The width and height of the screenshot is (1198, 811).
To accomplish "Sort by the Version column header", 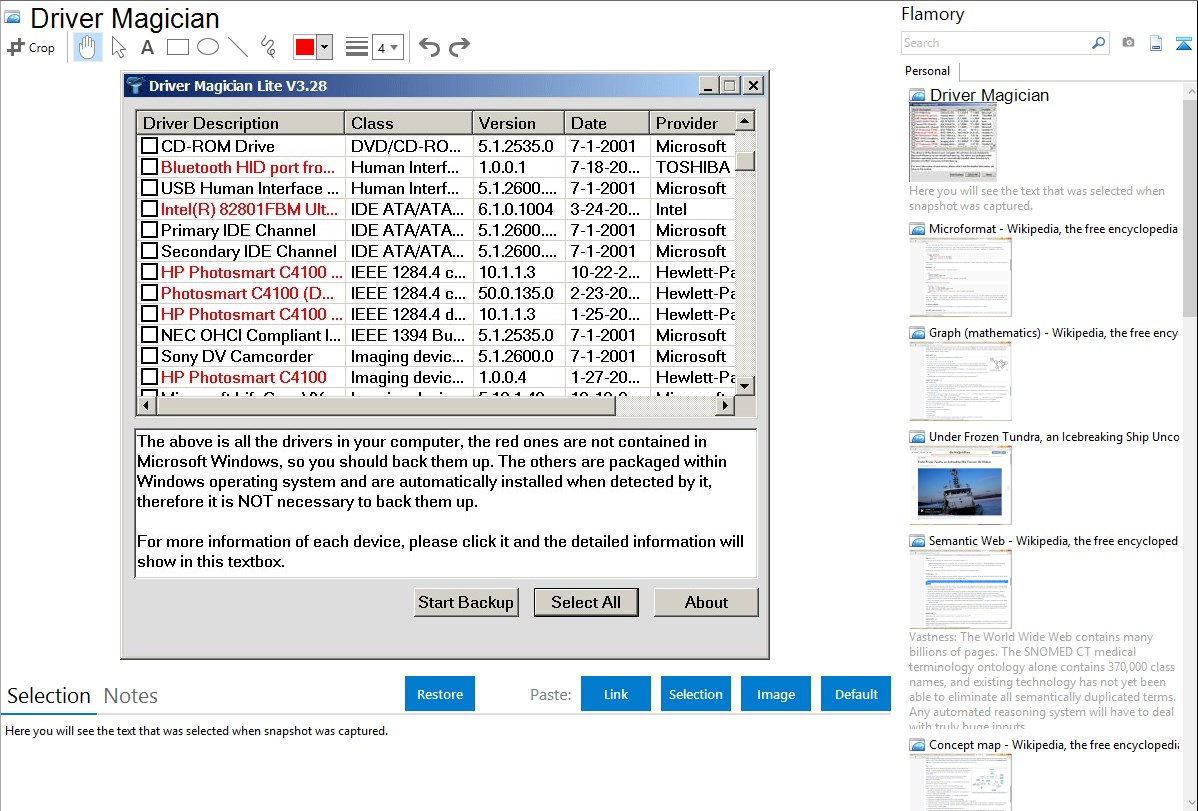I will 519,123.
